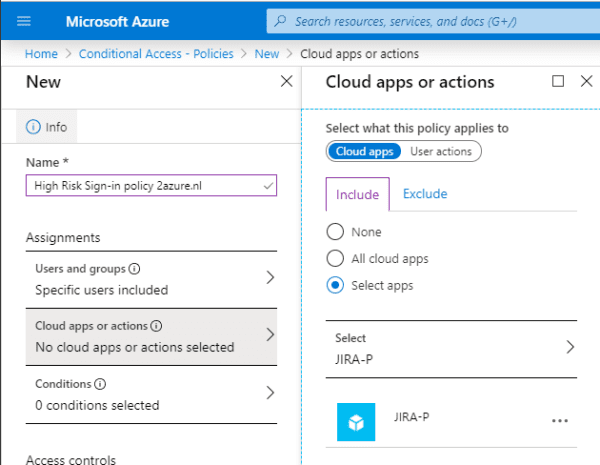This screenshot has height=465, width=600.
Task: Click the name field validation checkmark
Action: pyautogui.click(x=268, y=186)
